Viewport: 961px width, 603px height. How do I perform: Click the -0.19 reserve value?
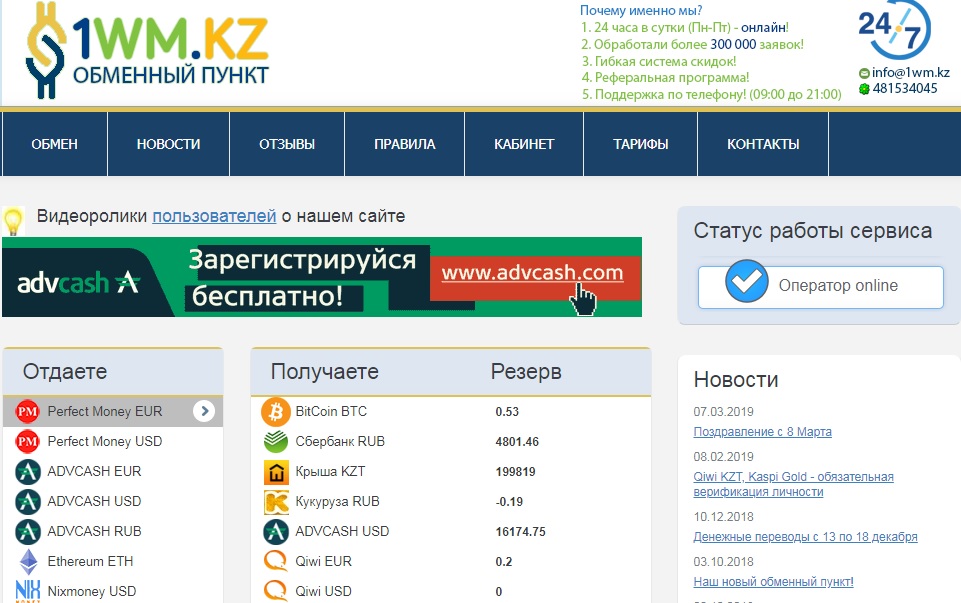509,502
